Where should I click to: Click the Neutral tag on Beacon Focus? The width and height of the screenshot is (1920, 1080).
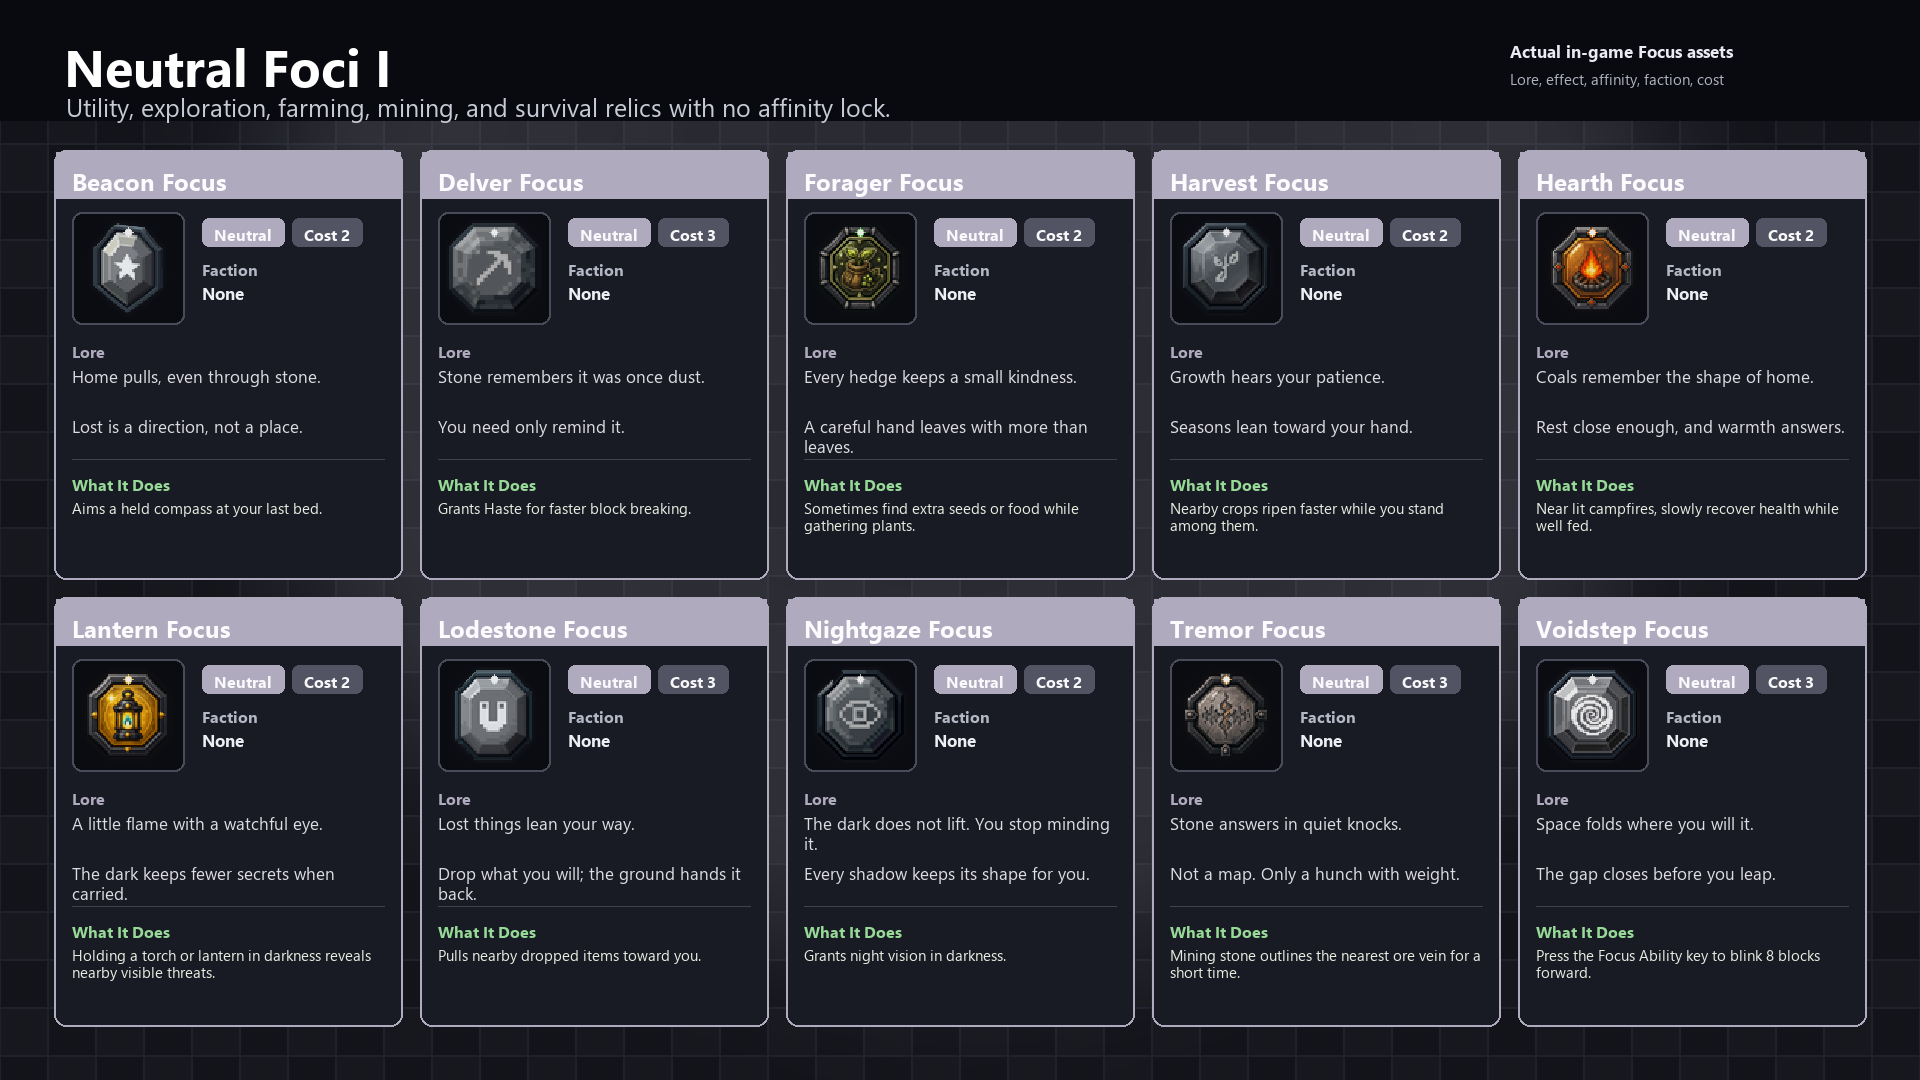click(243, 234)
